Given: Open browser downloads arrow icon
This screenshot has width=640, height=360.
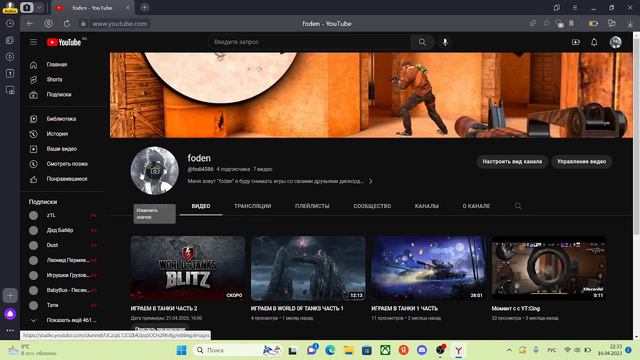Looking at the screenshot, I should click(x=630, y=24).
